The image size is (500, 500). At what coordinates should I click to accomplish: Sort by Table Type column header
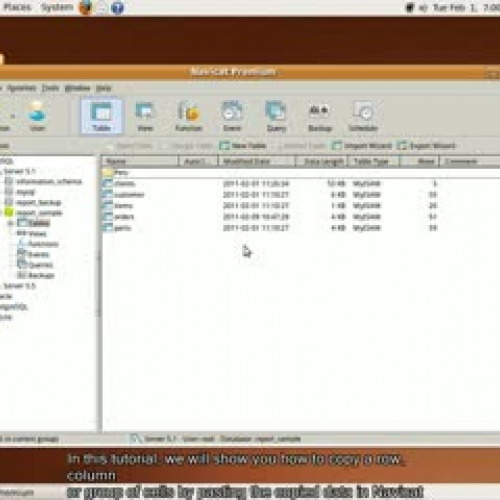[x=373, y=161]
